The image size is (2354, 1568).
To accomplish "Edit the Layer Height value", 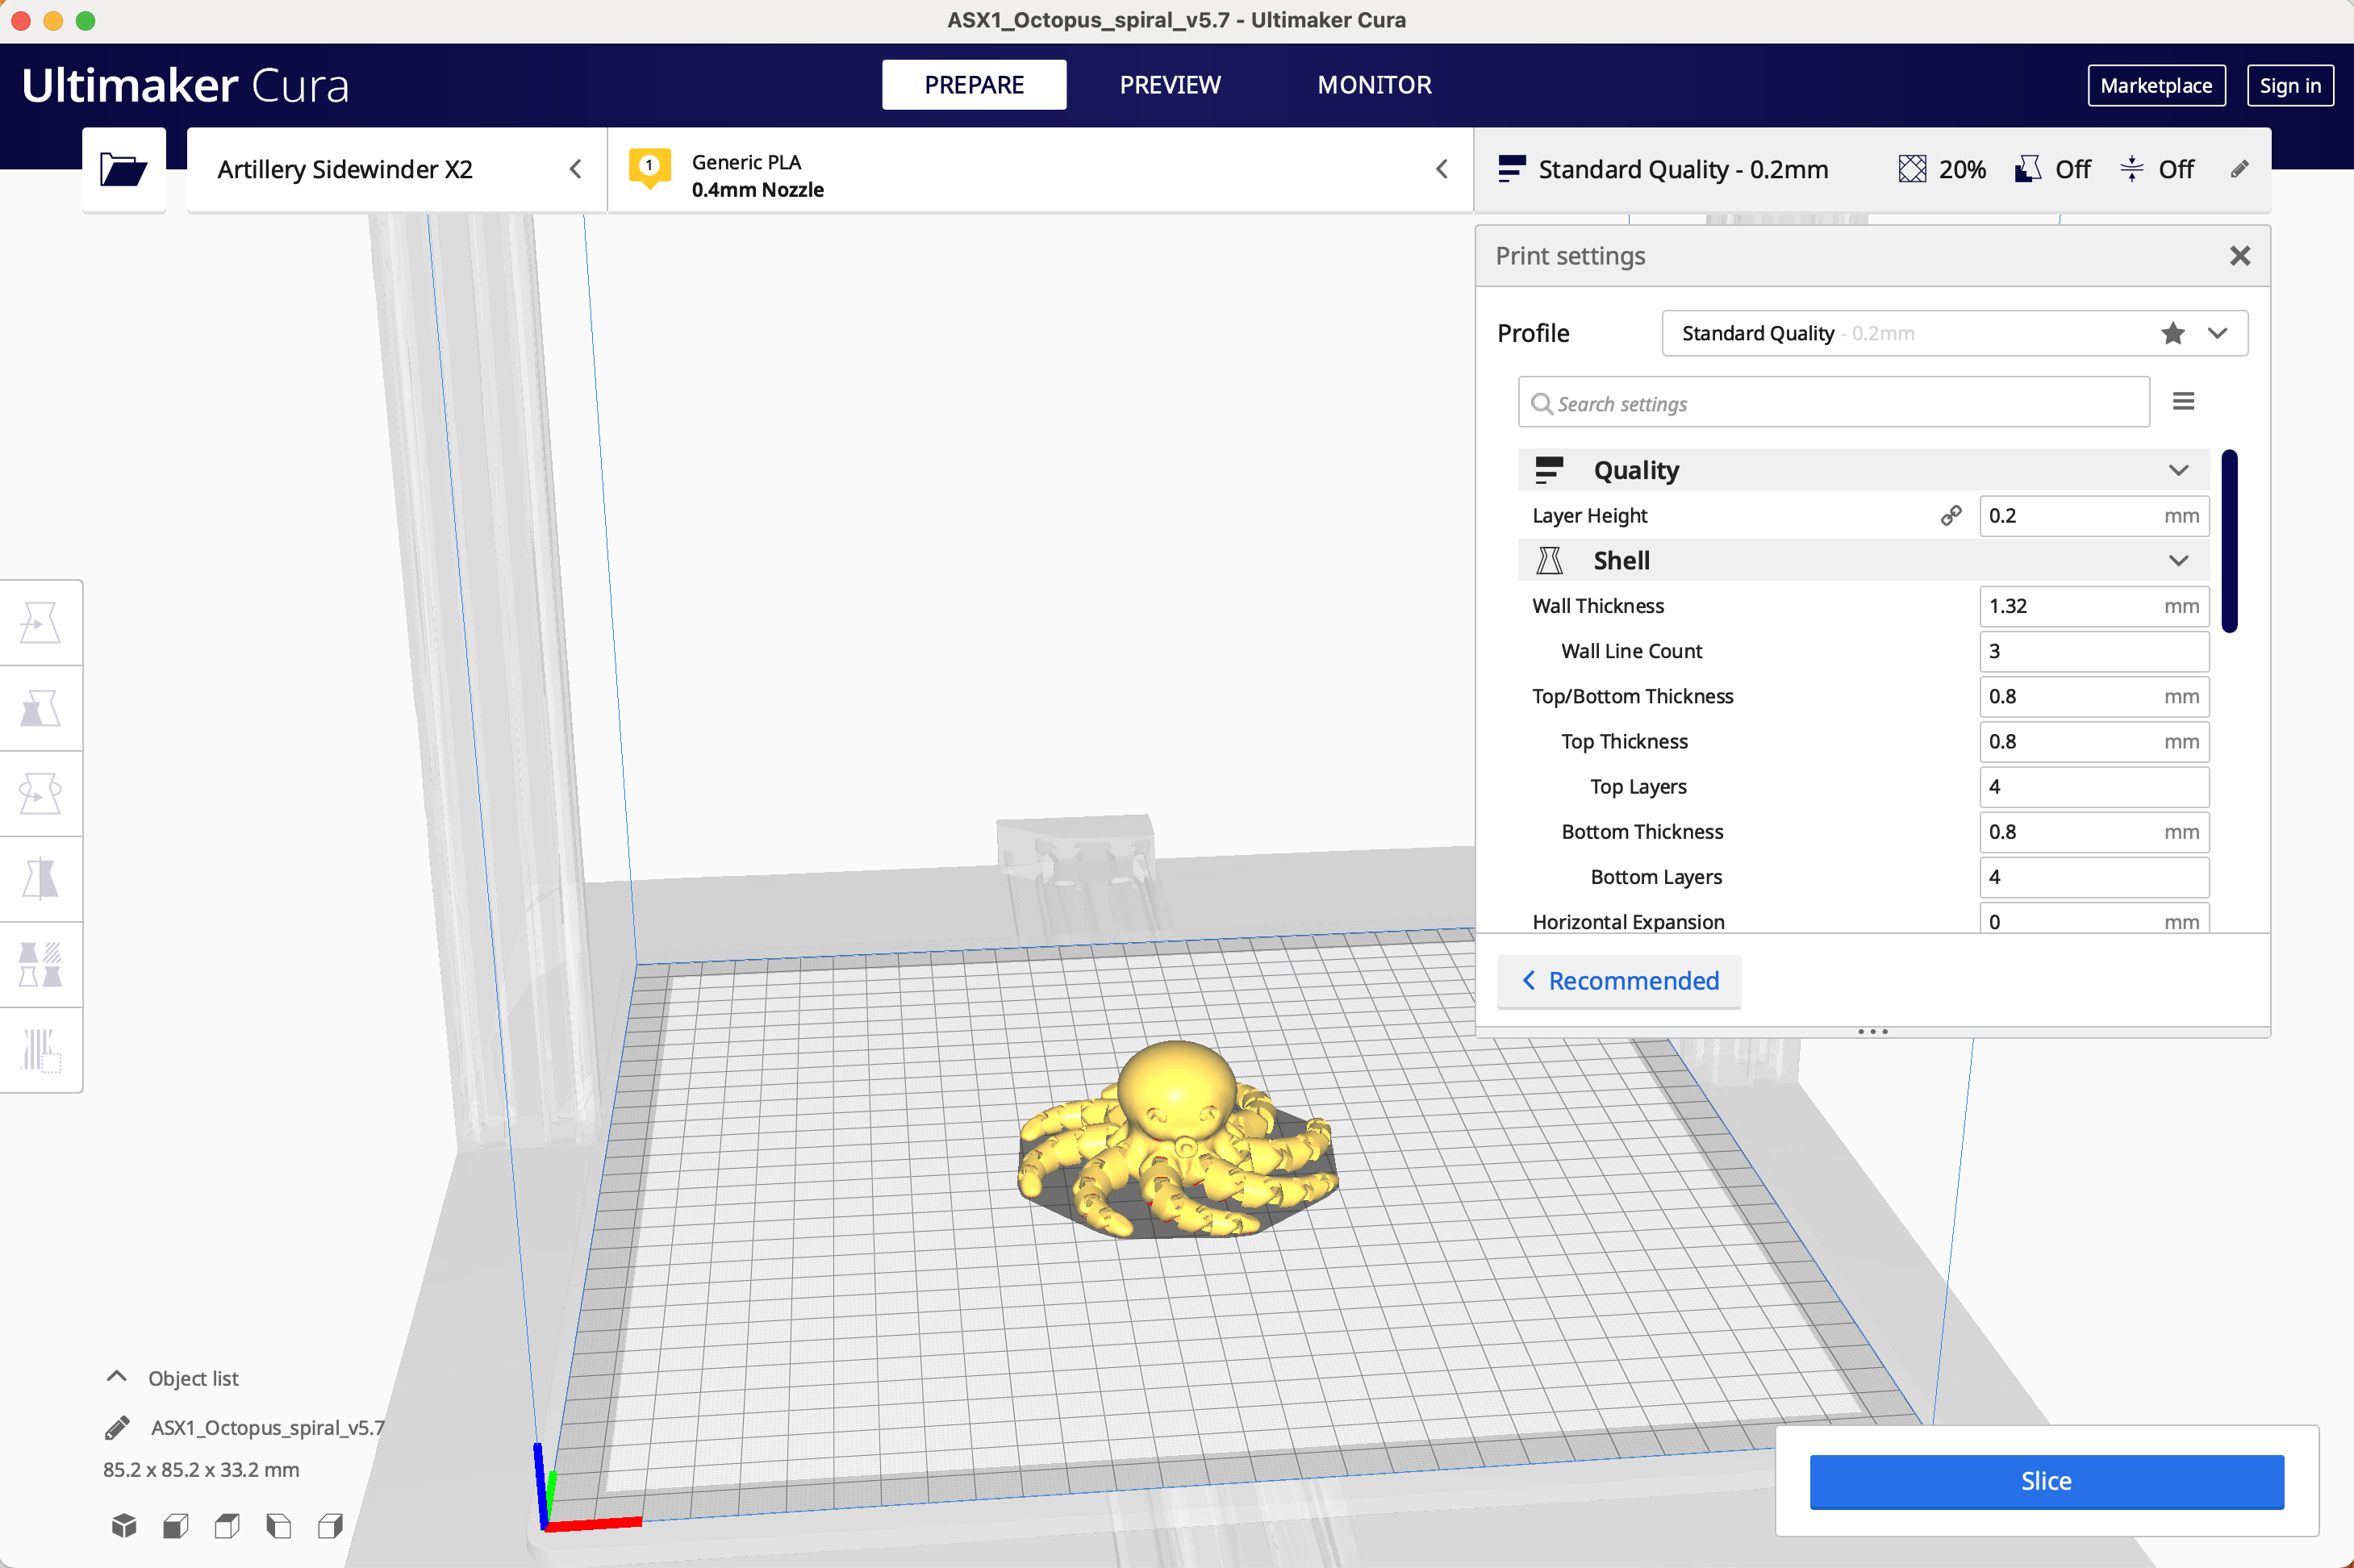I will pyautogui.click(x=2094, y=516).
